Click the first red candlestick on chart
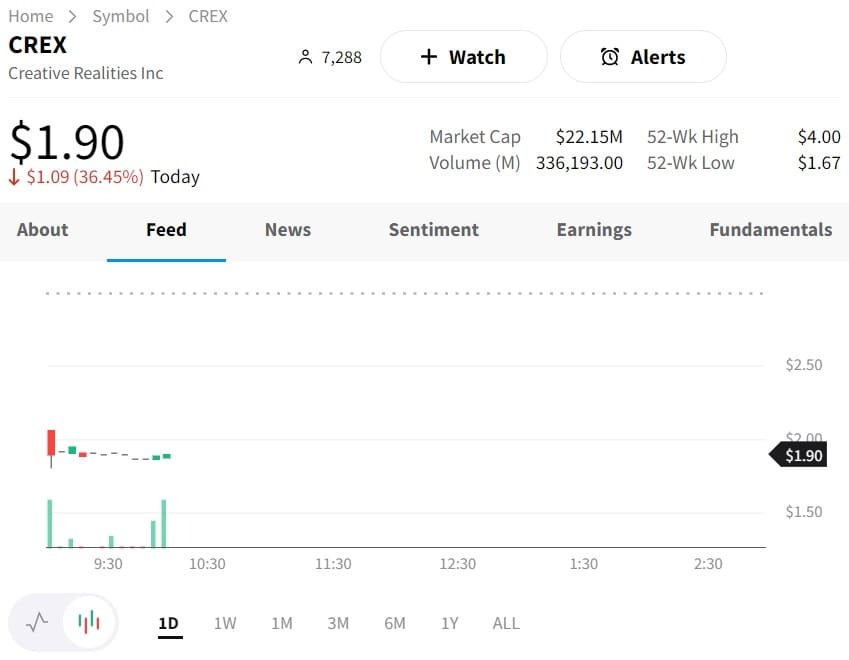This screenshot has width=849, height=660. [51, 442]
